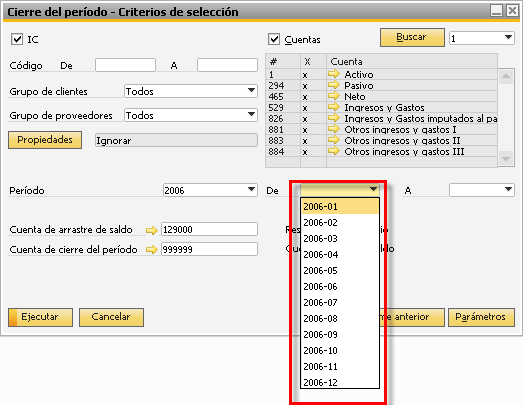
Task: Click the link arrow next to Activo
Action: click(334, 74)
